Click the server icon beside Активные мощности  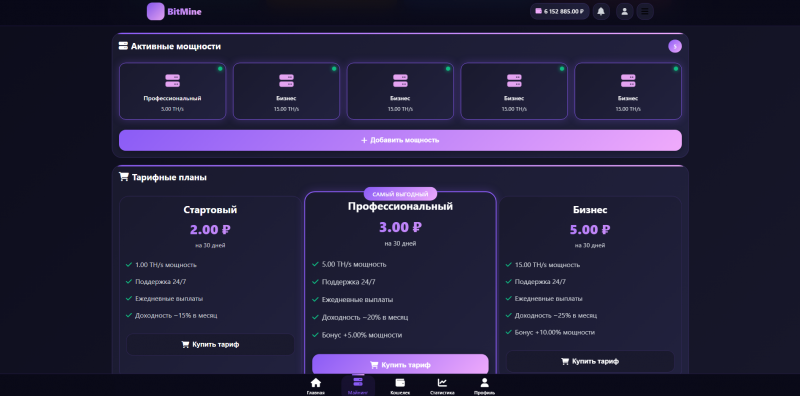(x=123, y=46)
